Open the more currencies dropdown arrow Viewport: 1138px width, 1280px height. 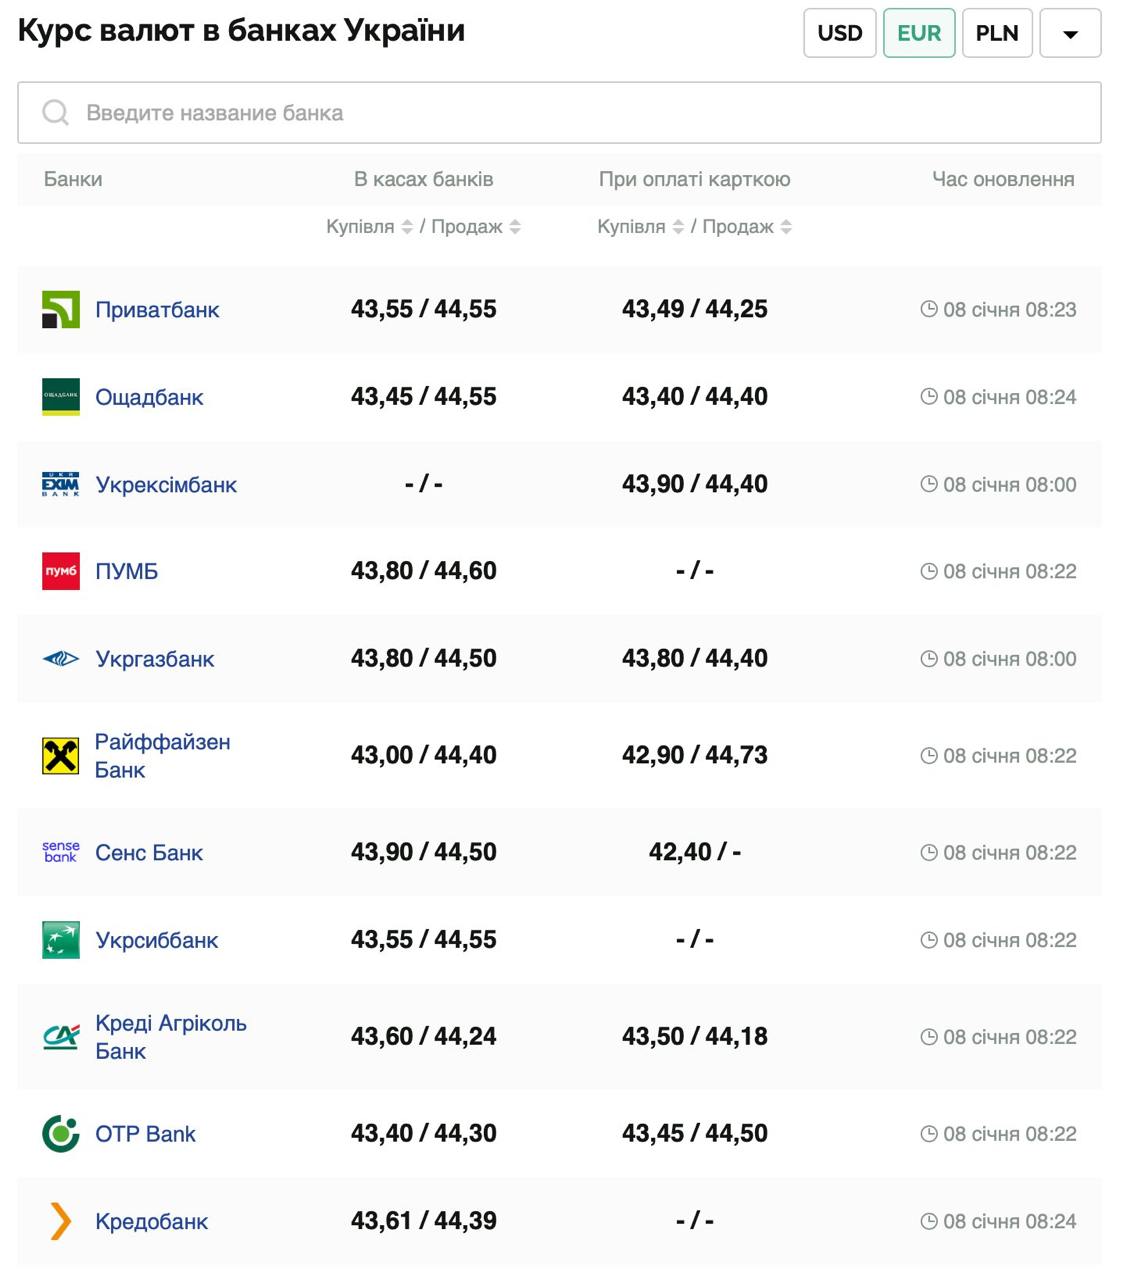tap(1070, 33)
